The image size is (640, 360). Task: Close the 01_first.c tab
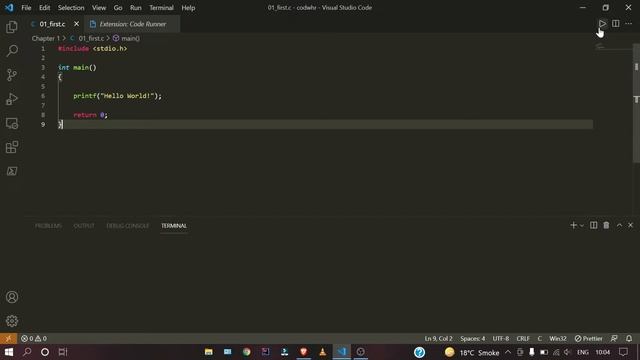76,24
